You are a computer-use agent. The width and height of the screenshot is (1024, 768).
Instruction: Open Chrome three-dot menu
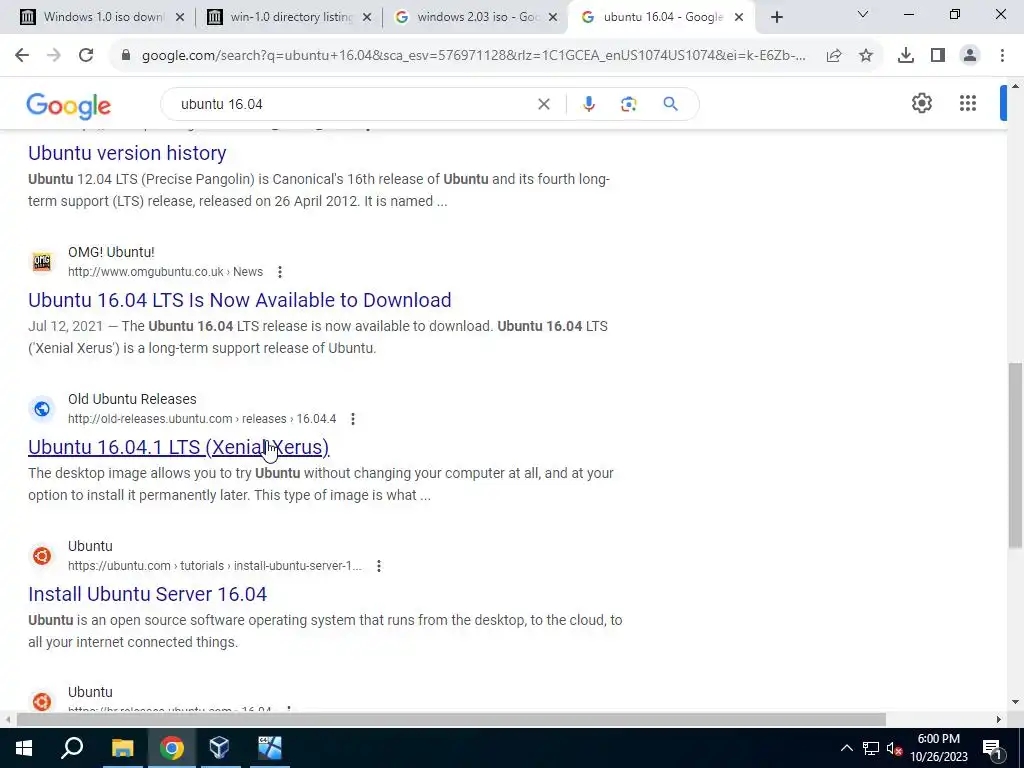pos(1002,56)
